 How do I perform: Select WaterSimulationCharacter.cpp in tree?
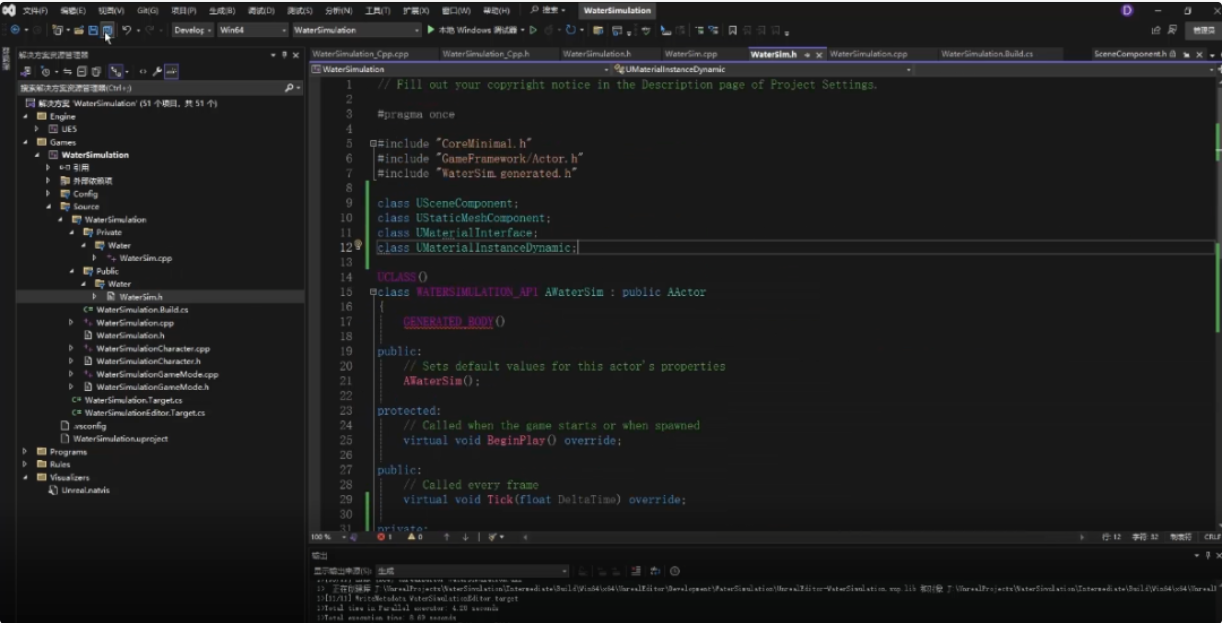(x=153, y=348)
